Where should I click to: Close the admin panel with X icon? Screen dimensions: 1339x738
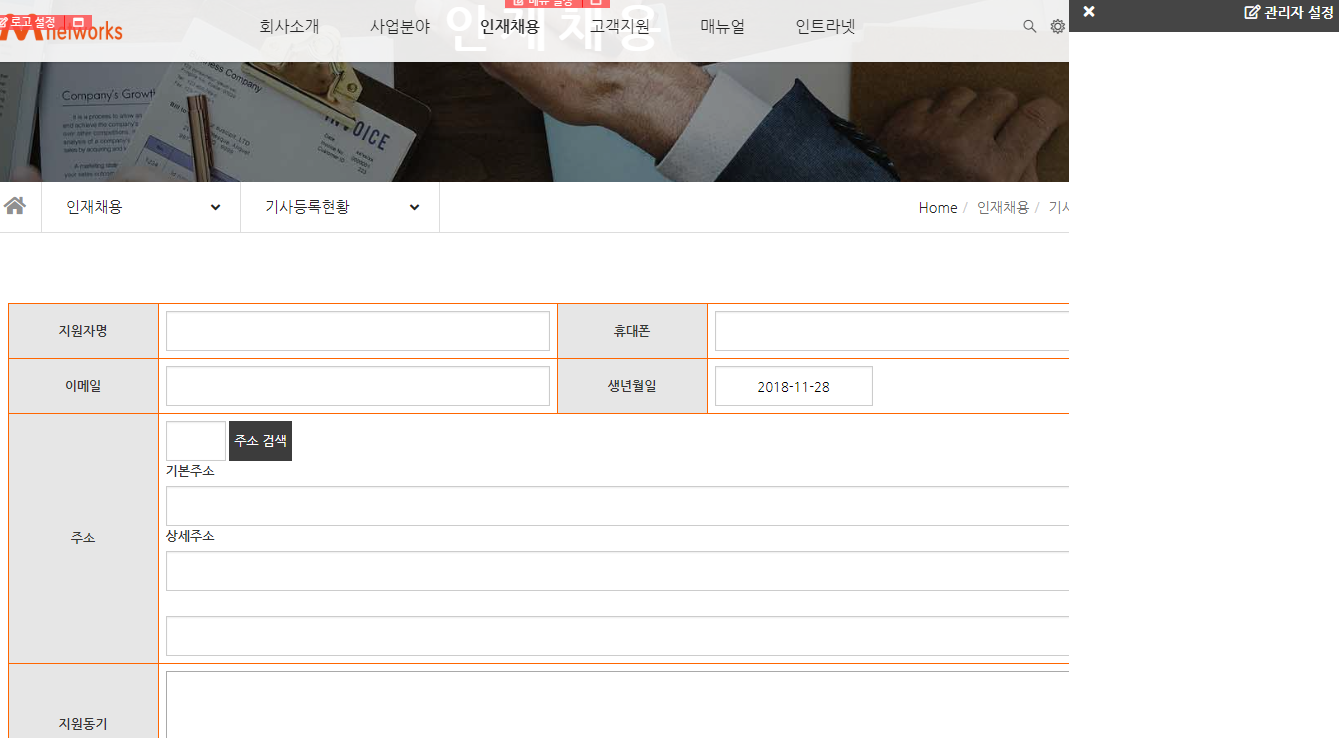click(1089, 12)
